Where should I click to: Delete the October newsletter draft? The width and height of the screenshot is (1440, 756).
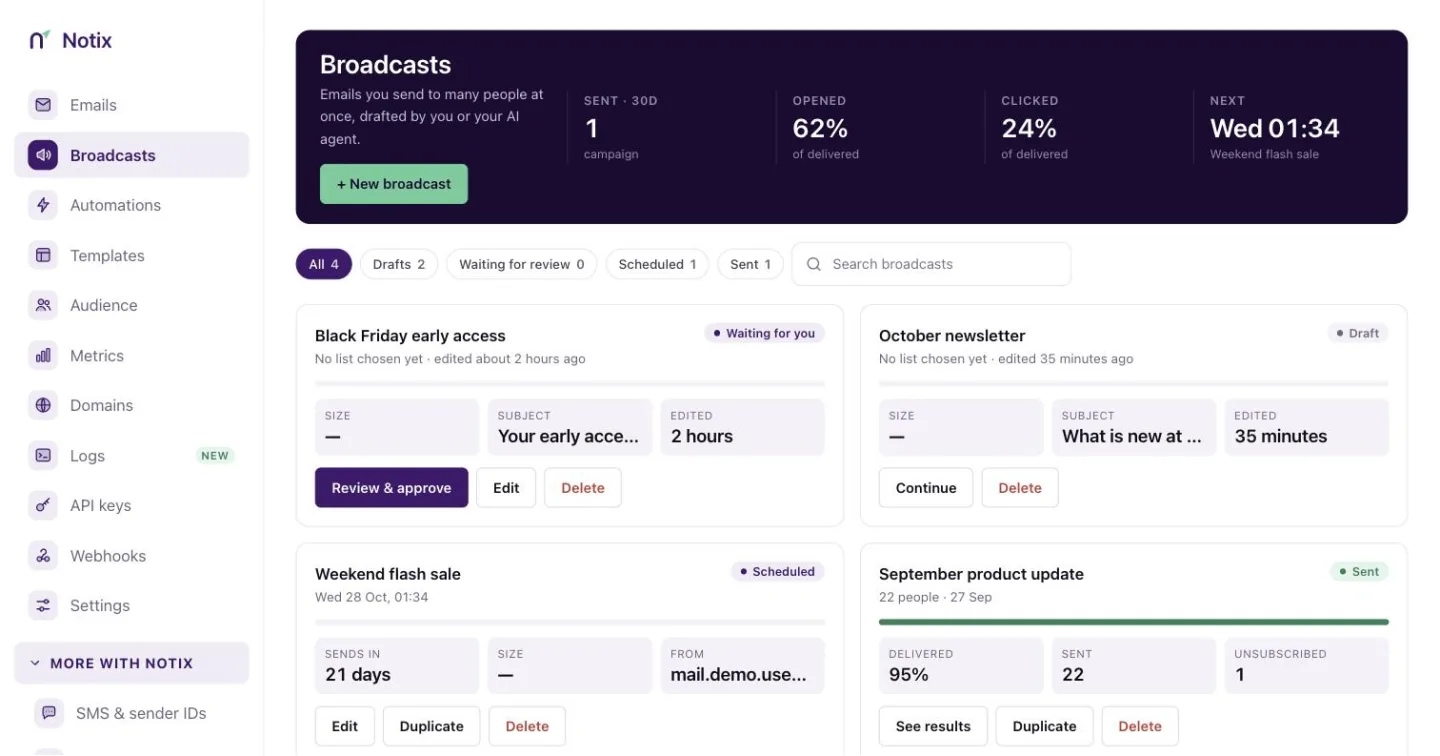point(1020,488)
